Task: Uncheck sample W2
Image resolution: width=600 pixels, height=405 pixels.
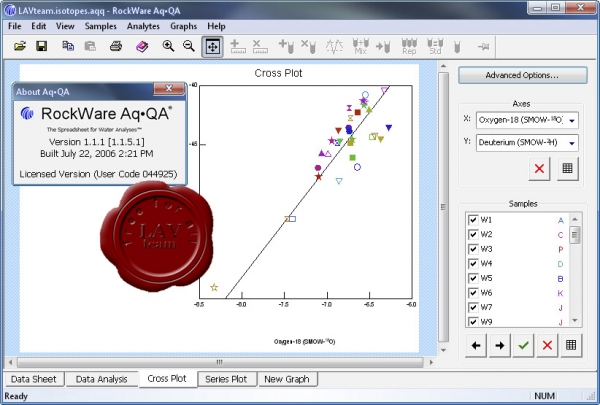Action: (x=473, y=234)
